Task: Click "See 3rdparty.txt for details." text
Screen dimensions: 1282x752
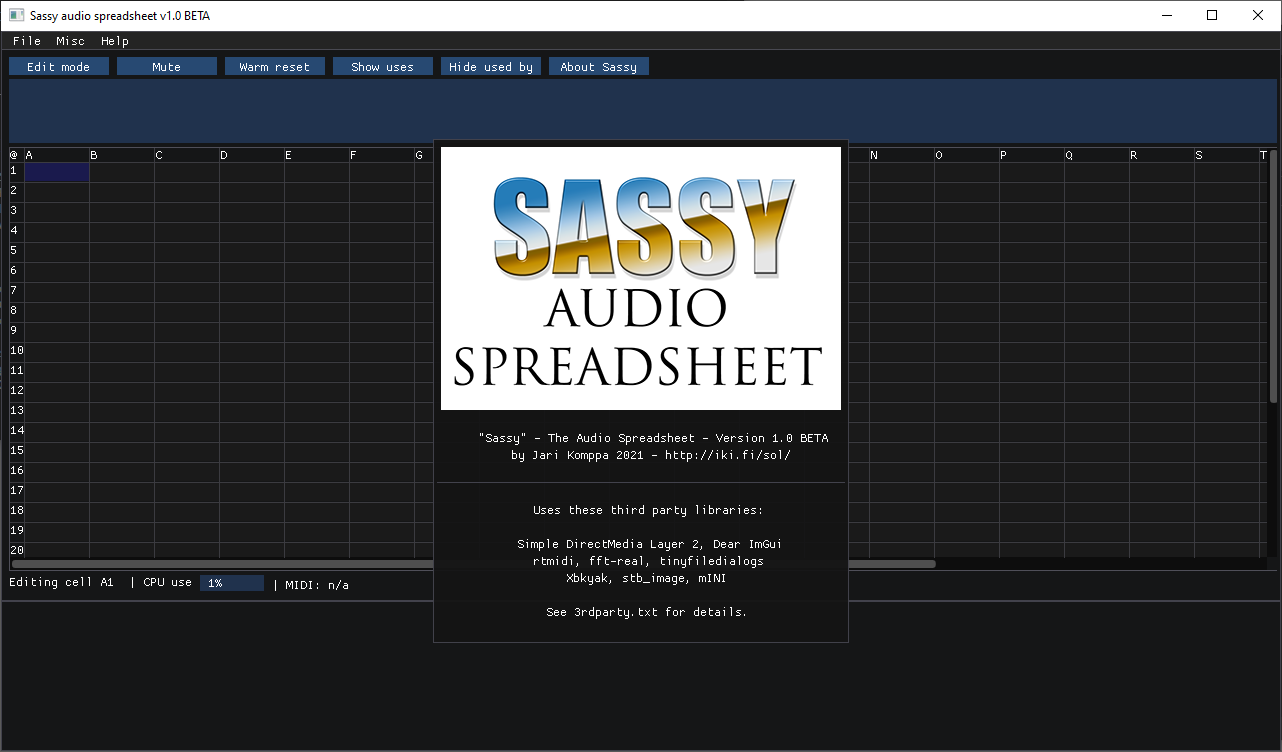Action: (647, 612)
